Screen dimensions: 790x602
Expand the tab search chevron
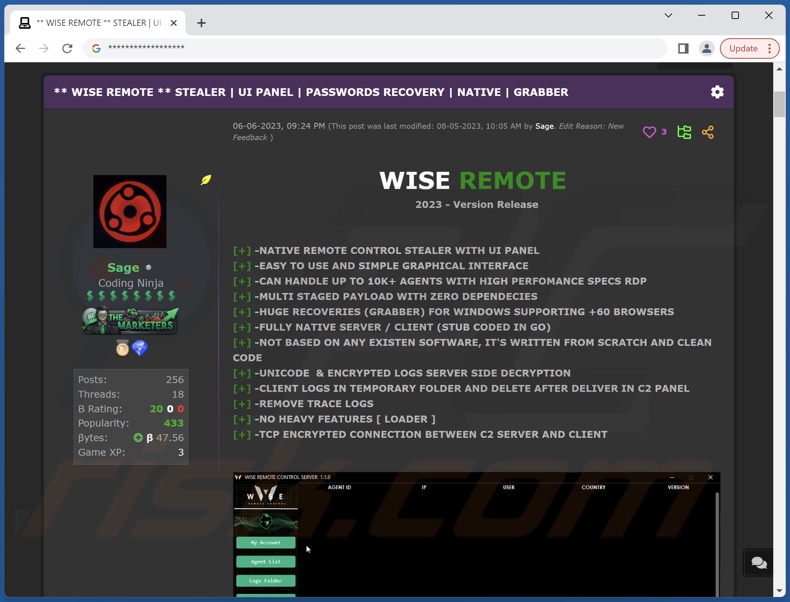(668, 15)
